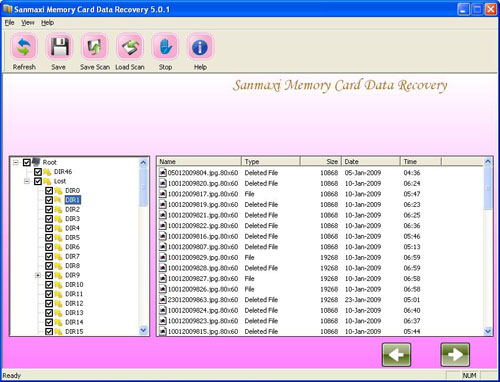The image size is (500, 382).
Task: Click the Root computer icon in tree
Action: (36, 162)
